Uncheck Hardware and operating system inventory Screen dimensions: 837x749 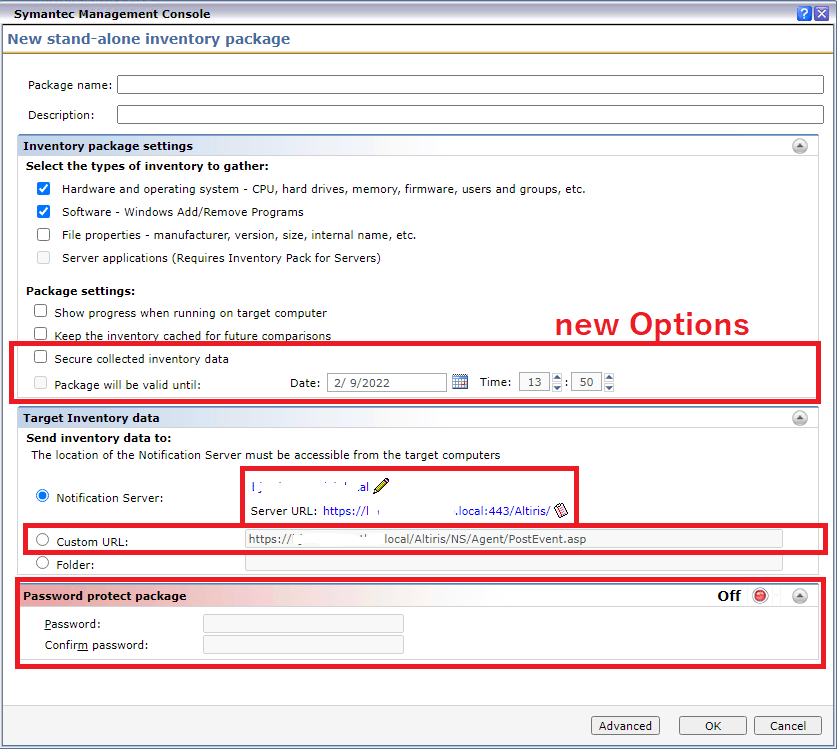click(x=44, y=189)
